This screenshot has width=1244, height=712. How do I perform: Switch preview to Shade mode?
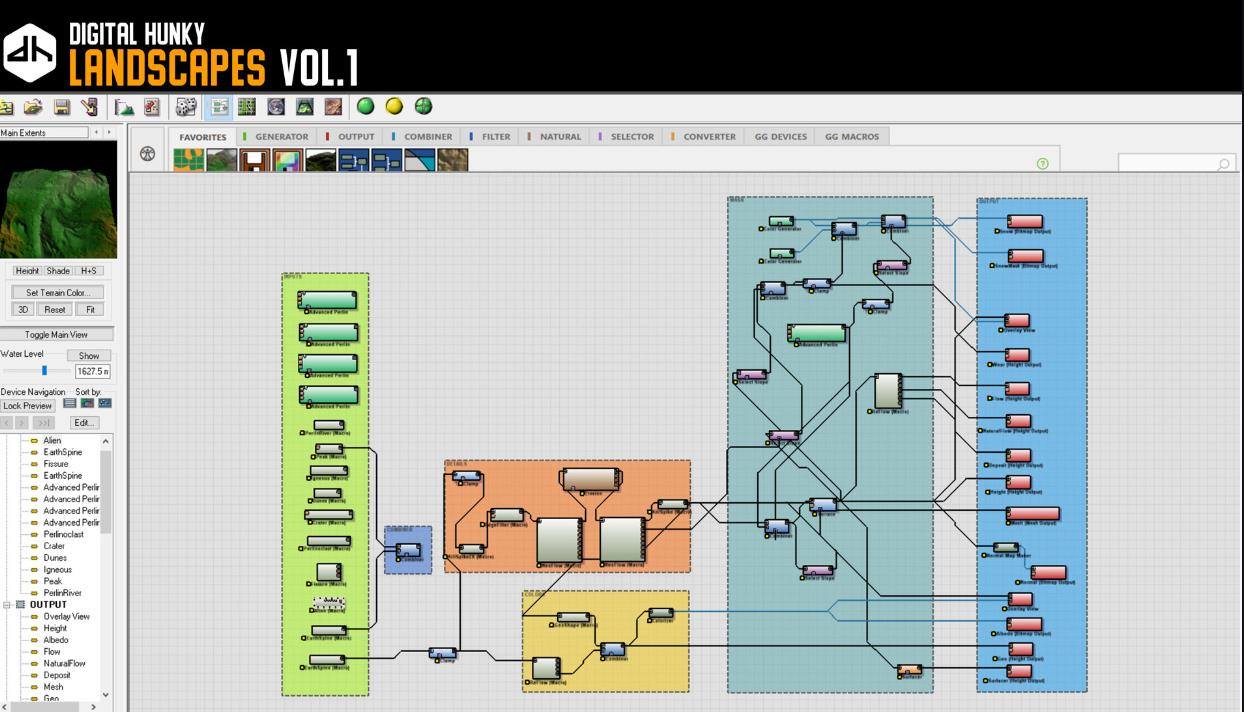pos(58,271)
